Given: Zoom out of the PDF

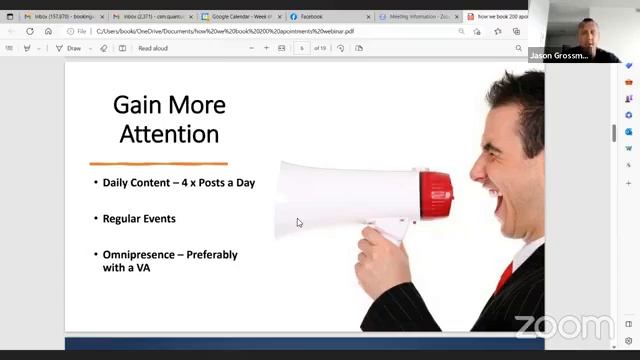Looking at the screenshot, I should pos(251,48).
